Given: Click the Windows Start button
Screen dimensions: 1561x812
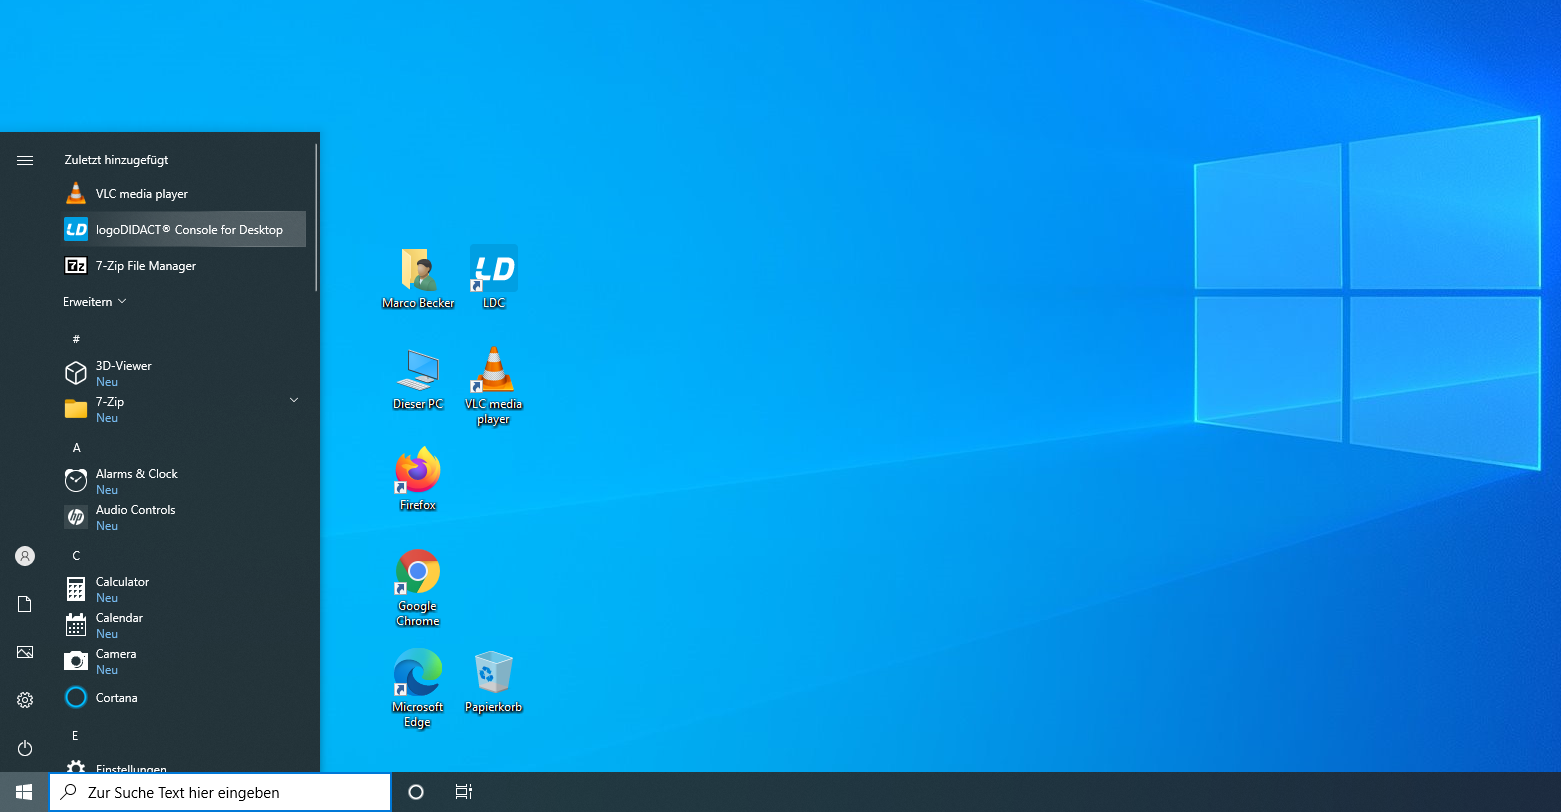Looking at the screenshot, I should 24,792.
